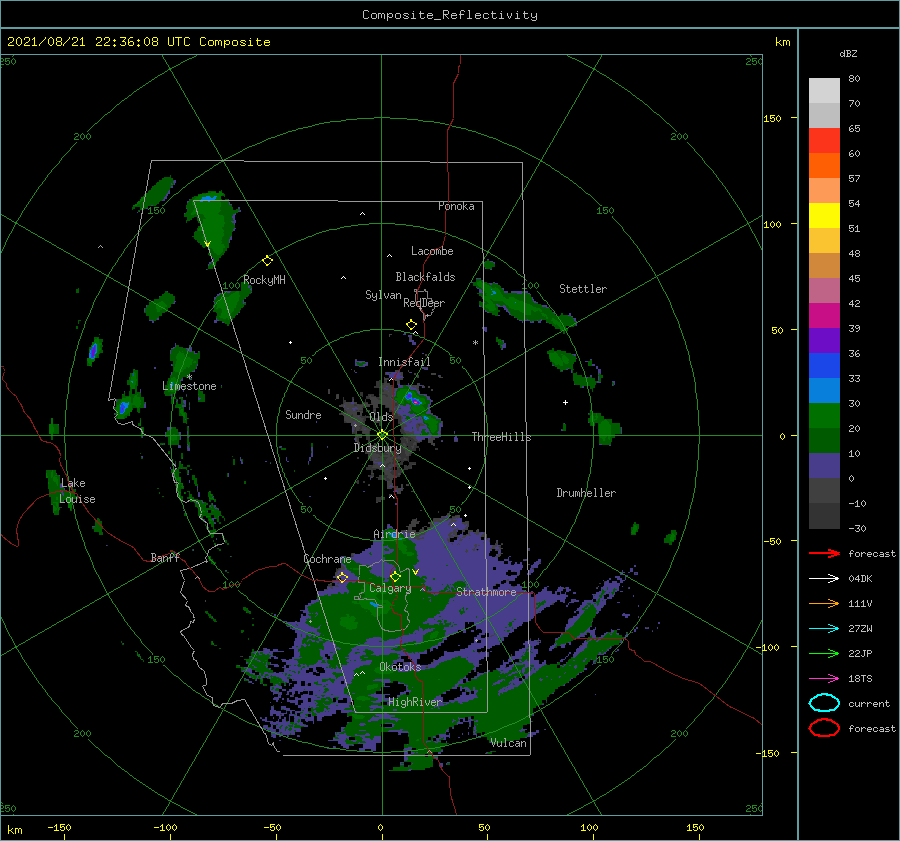This screenshot has height=841, width=900.
Task: Click the Cochrane city label
Action: (x=327, y=559)
